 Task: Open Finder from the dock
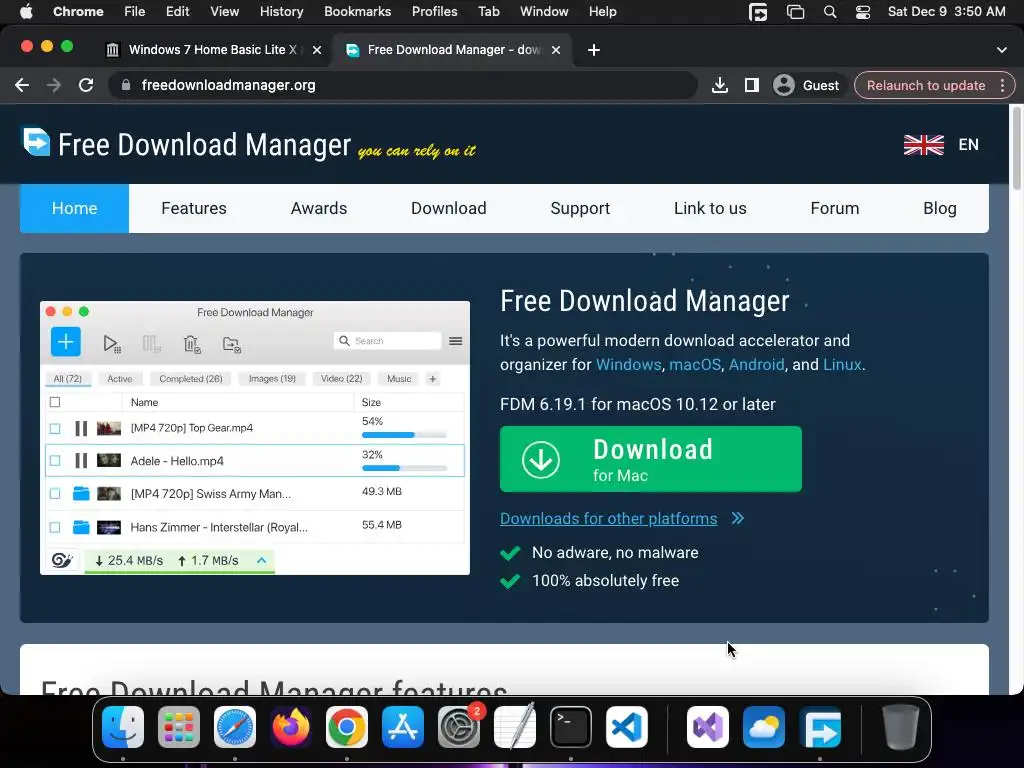123,727
